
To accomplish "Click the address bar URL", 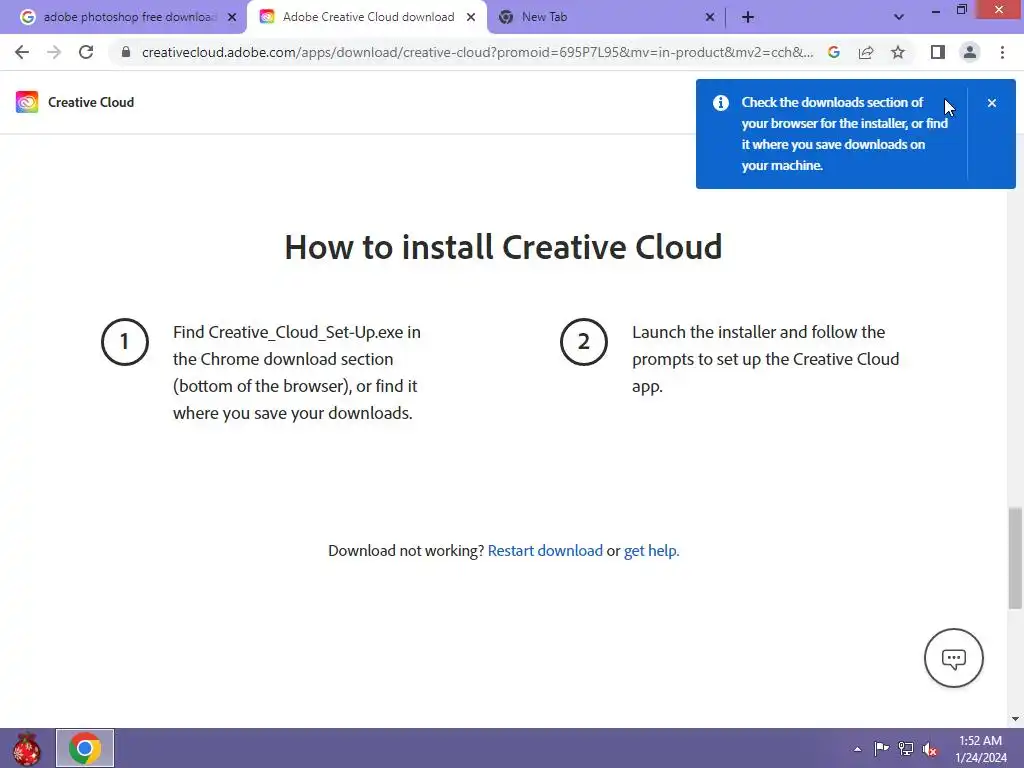I will tap(477, 52).
